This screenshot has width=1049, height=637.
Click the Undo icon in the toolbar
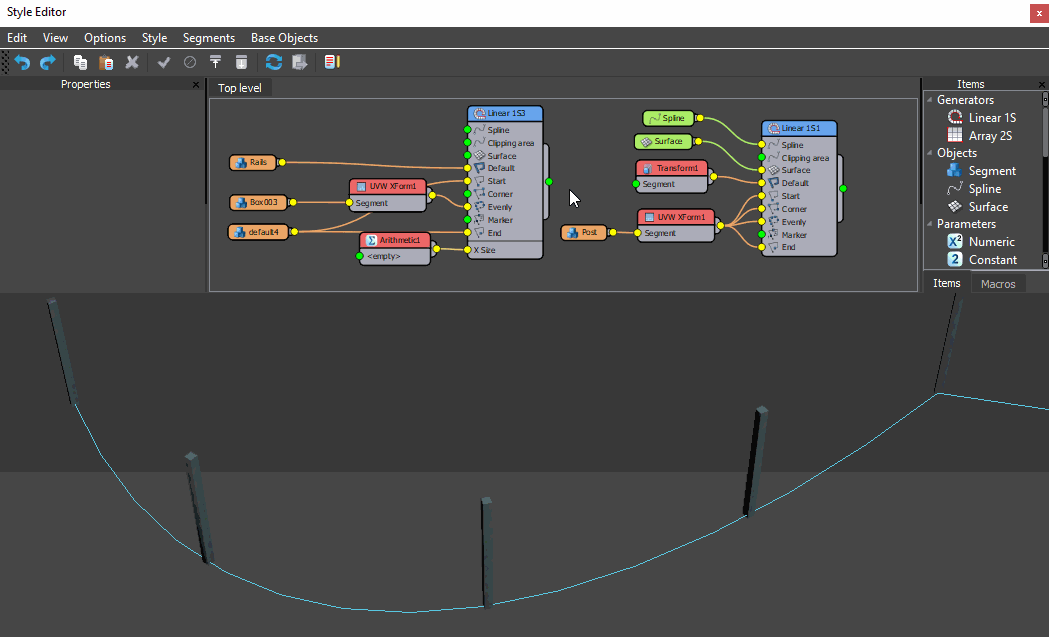pyautogui.click(x=21, y=62)
